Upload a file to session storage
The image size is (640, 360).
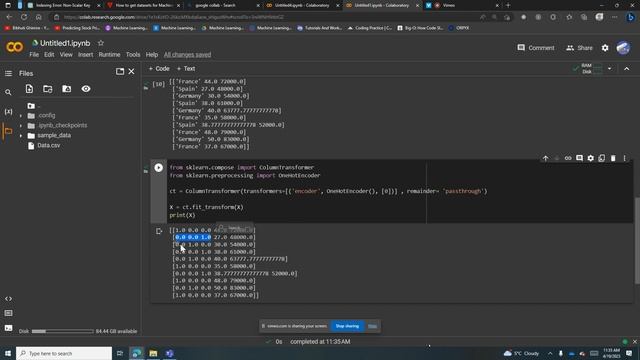point(29,89)
